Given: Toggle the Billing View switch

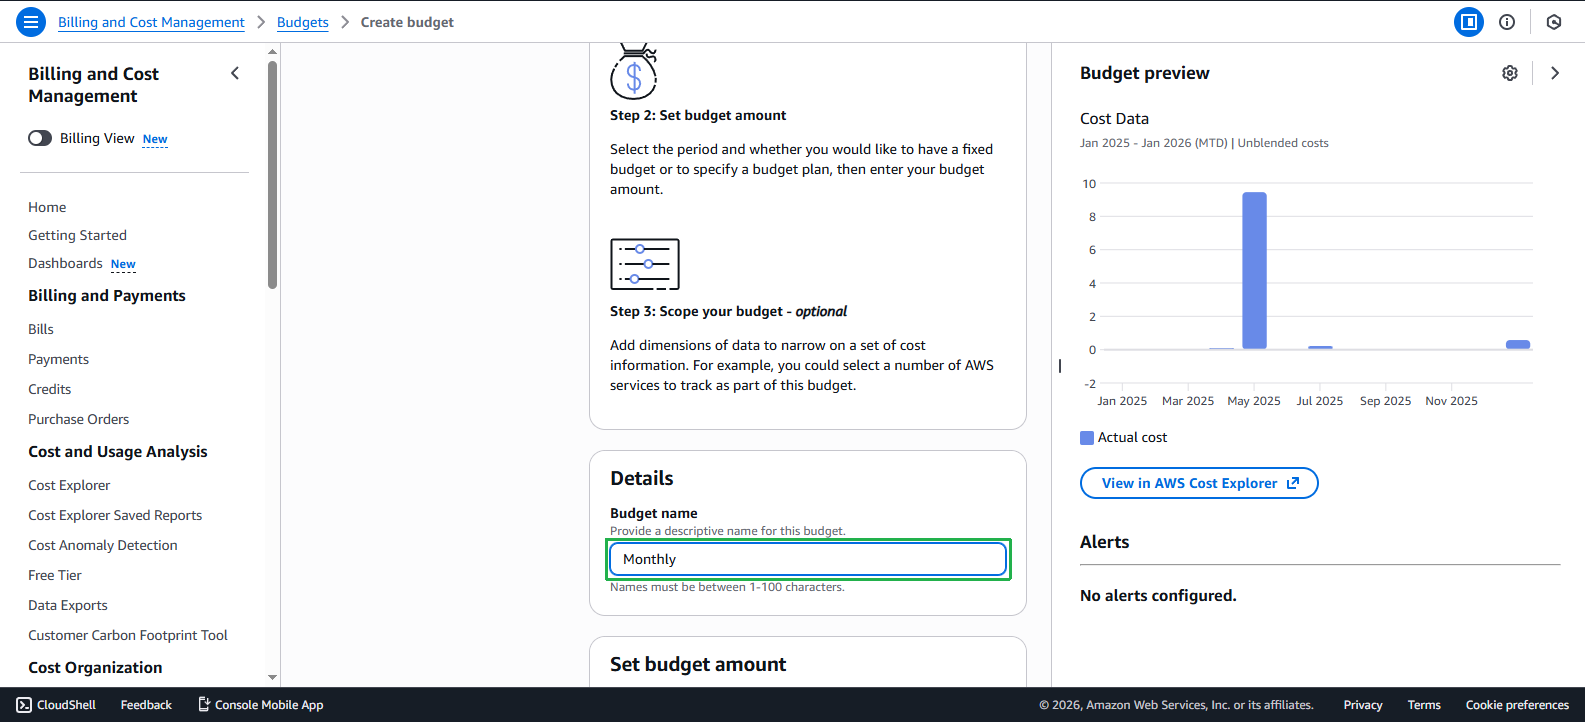Looking at the screenshot, I should [40, 138].
